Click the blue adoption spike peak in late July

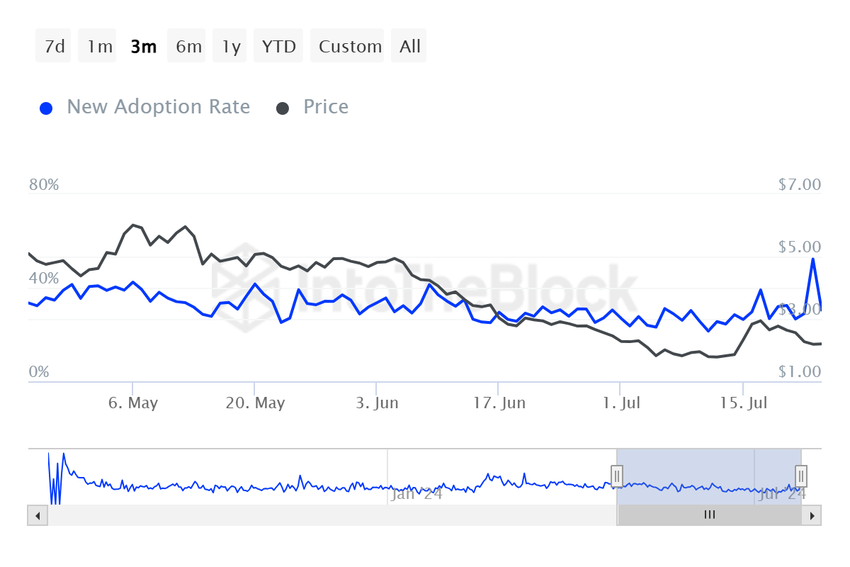tap(813, 259)
